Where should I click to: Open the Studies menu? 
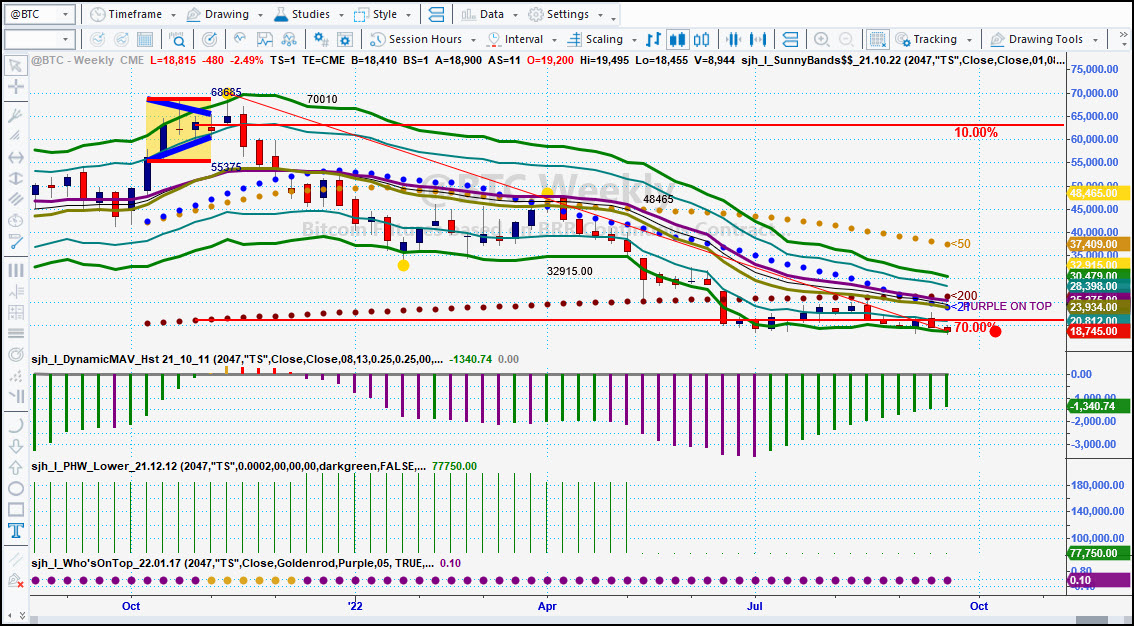pos(310,14)
